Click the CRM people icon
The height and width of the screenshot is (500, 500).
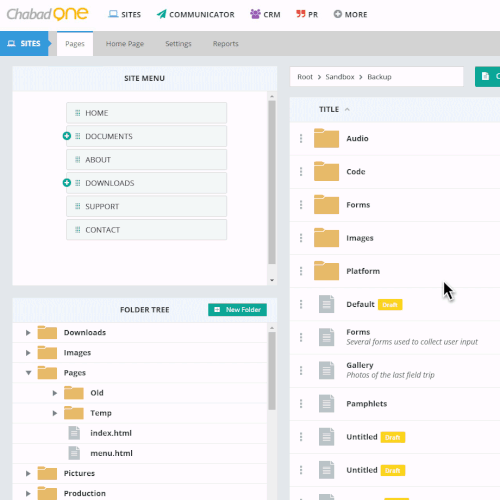(x=255, y=14)
